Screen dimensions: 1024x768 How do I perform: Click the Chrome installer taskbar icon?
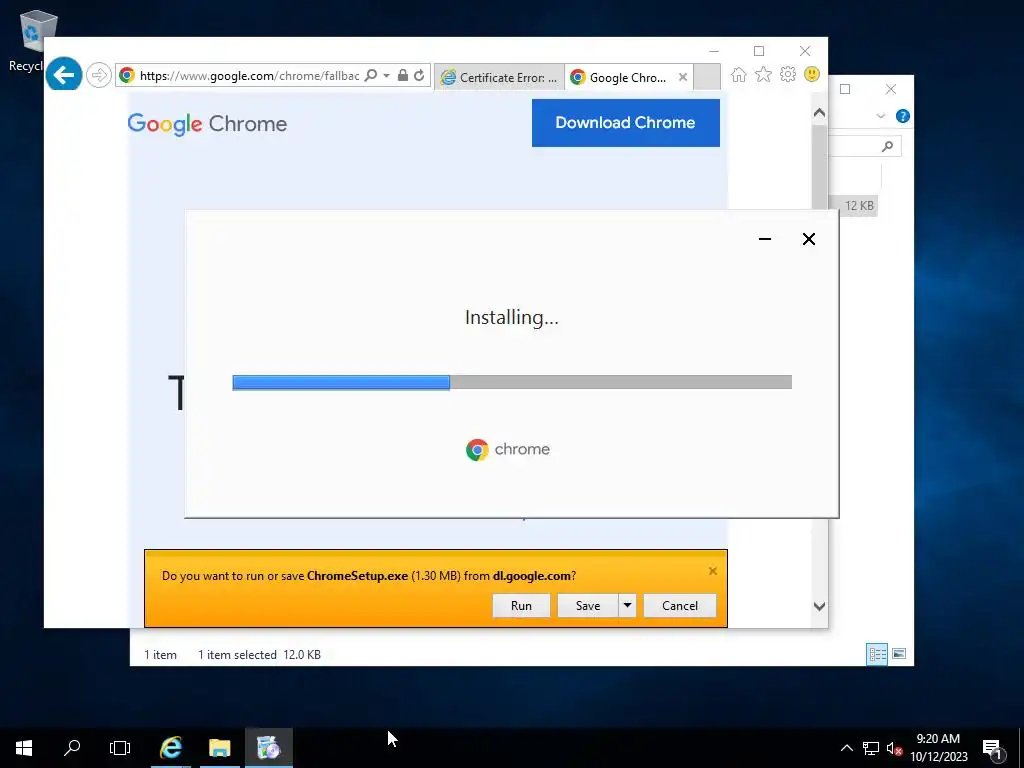[x=268, y=748]
